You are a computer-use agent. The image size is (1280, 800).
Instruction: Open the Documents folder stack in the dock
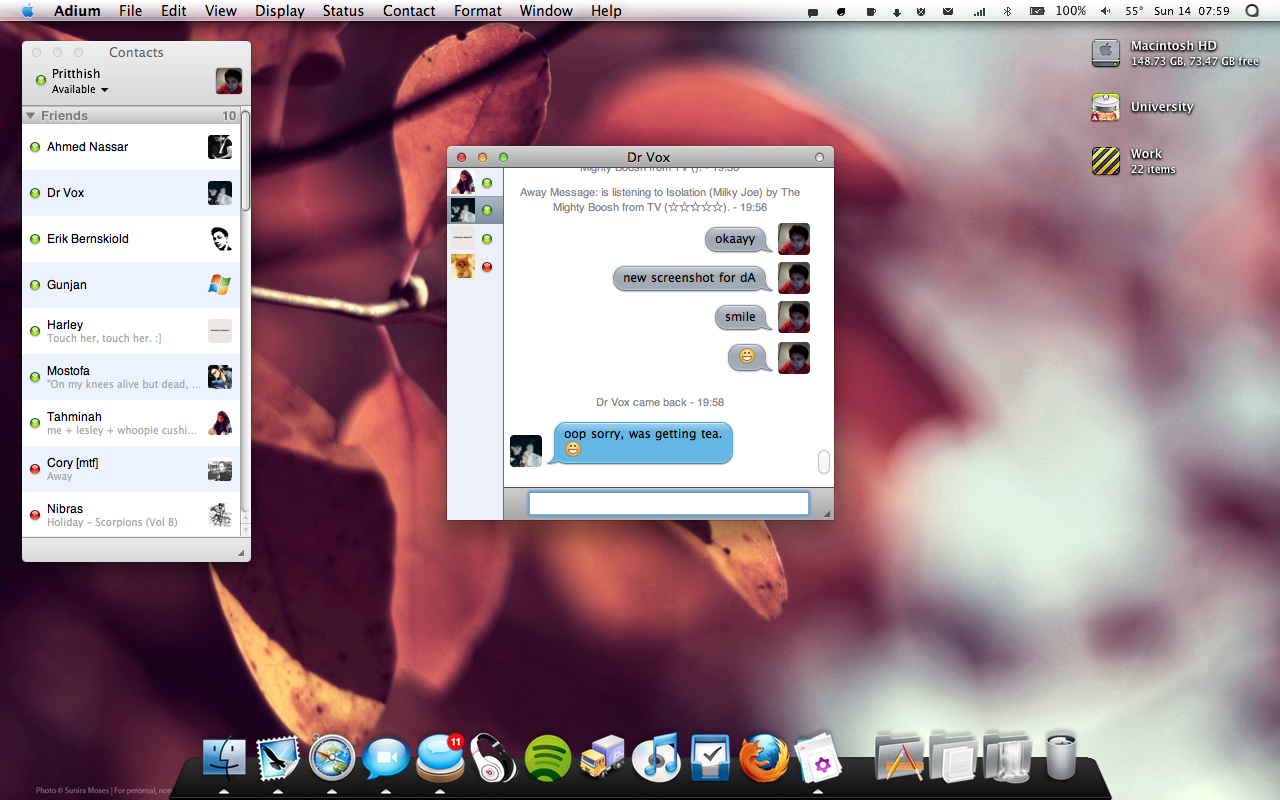coord(953,756)
